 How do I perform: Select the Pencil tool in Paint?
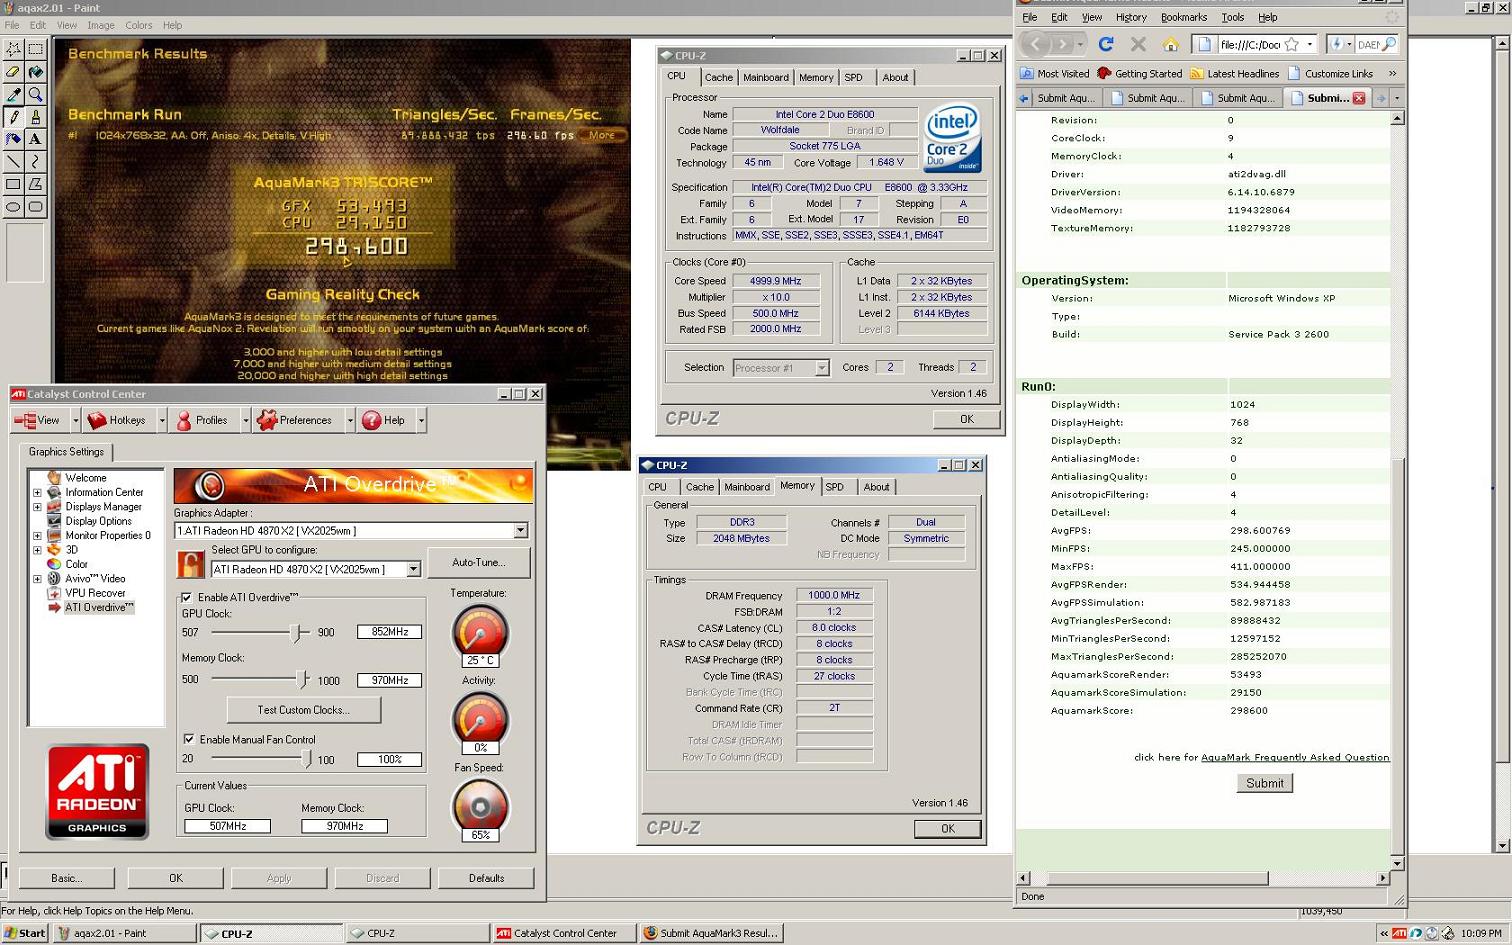point(13,117)
